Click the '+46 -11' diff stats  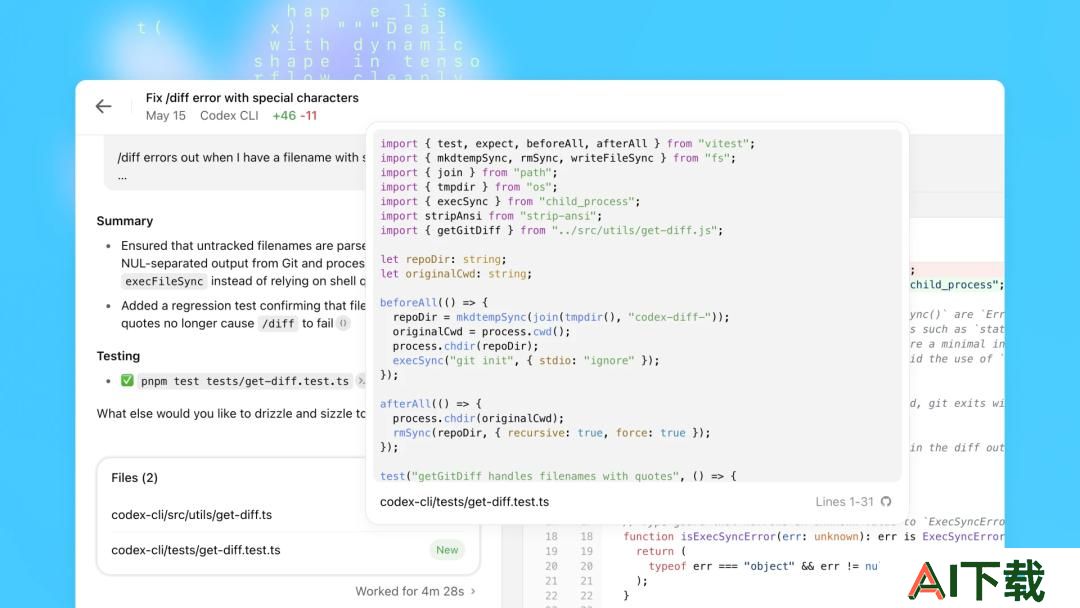[x=295, y=116]
